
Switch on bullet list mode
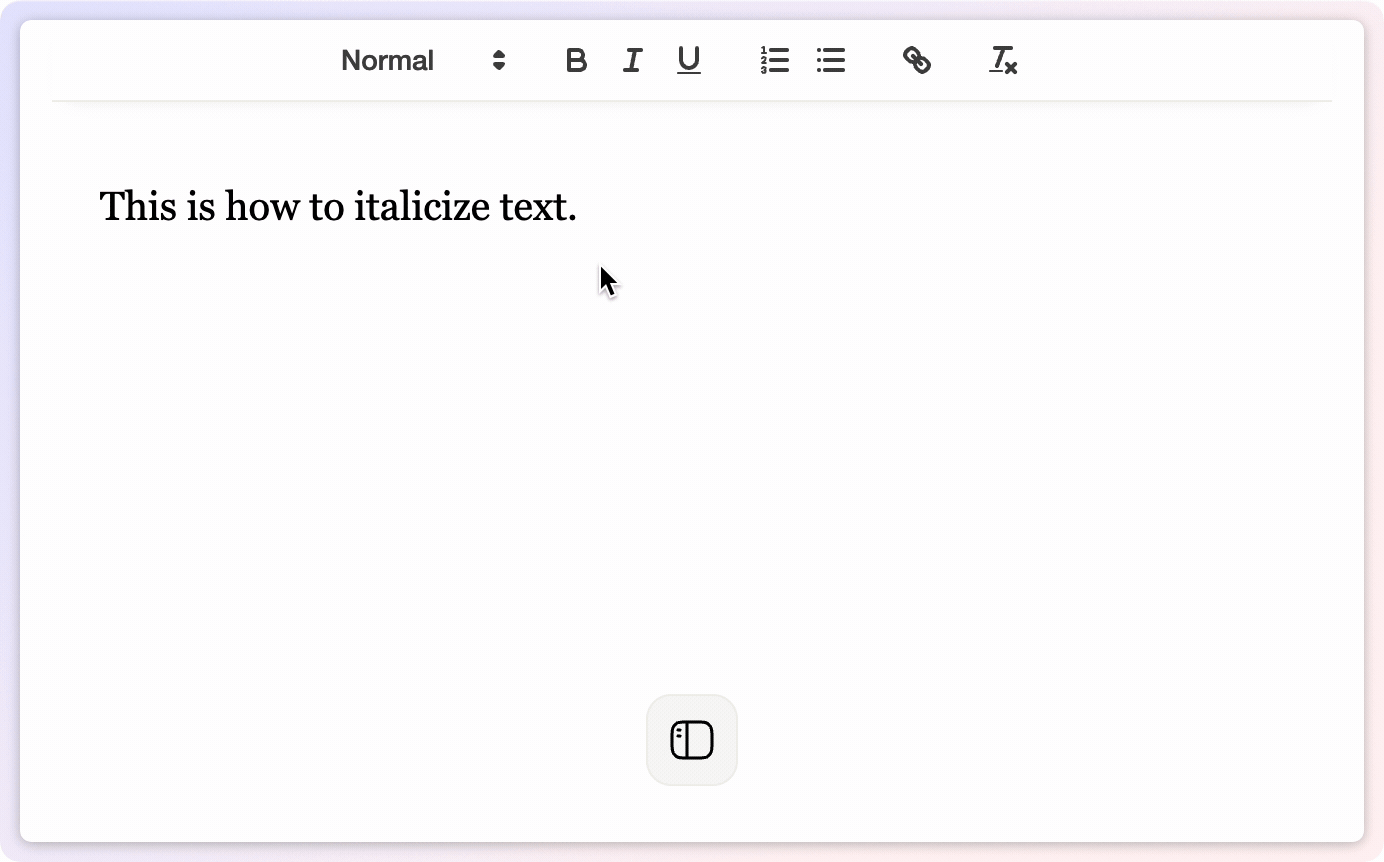click(x=831, y=61)
